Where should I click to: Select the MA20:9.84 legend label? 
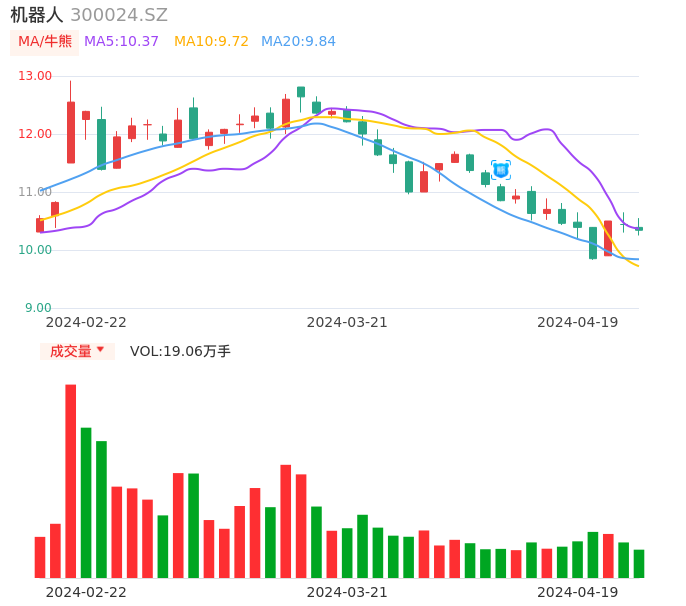(x=298, y=42)
